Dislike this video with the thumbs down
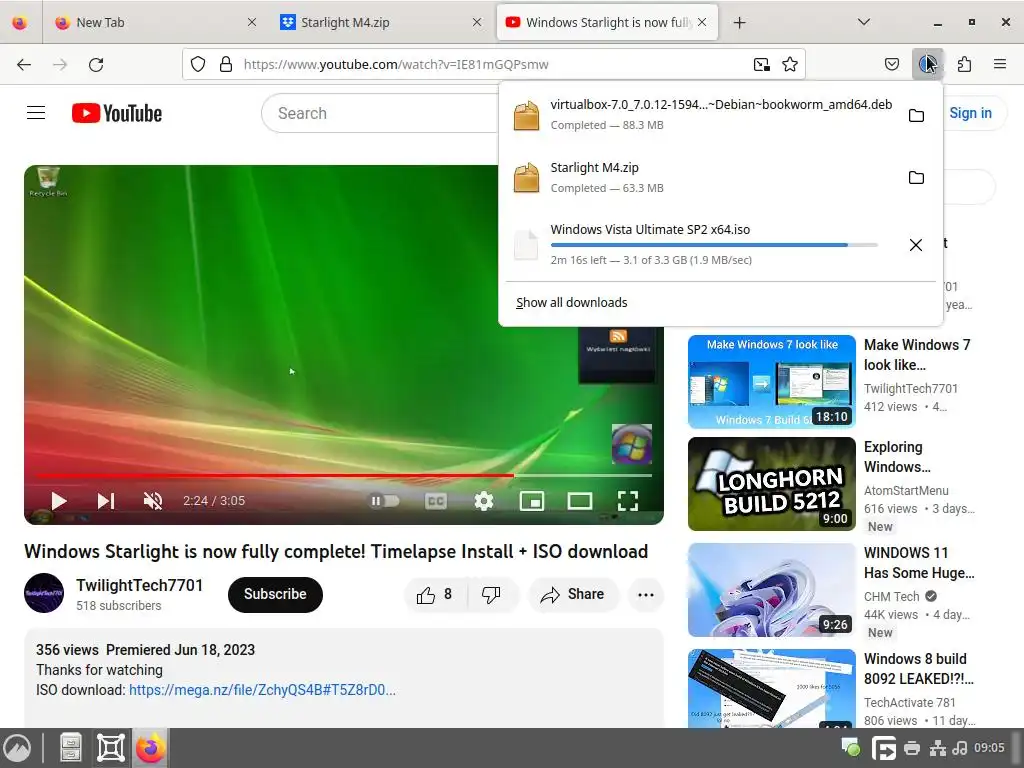 point(491,594)
